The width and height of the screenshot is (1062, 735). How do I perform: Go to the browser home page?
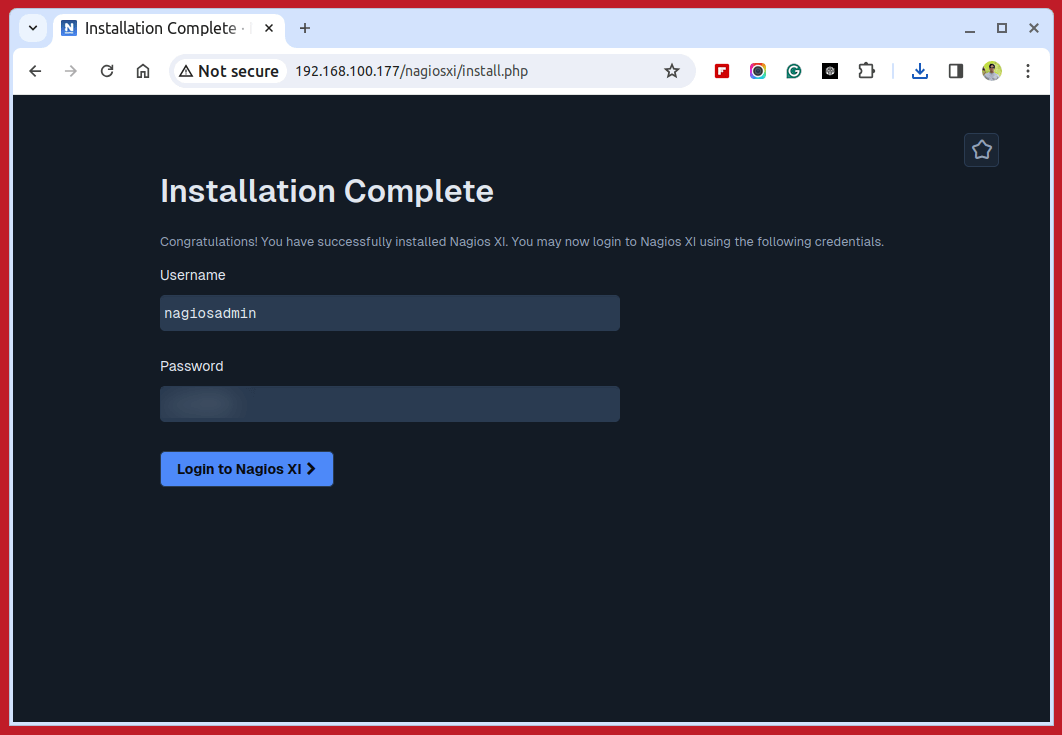143,71
